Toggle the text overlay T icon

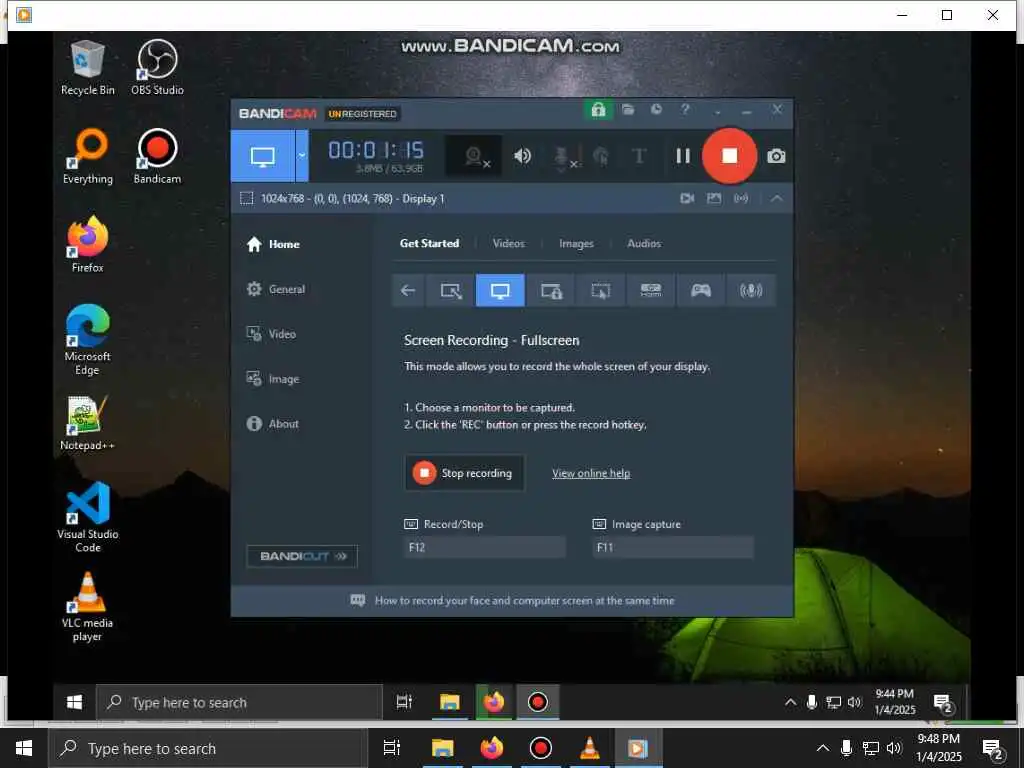click(x=639, y=156)
